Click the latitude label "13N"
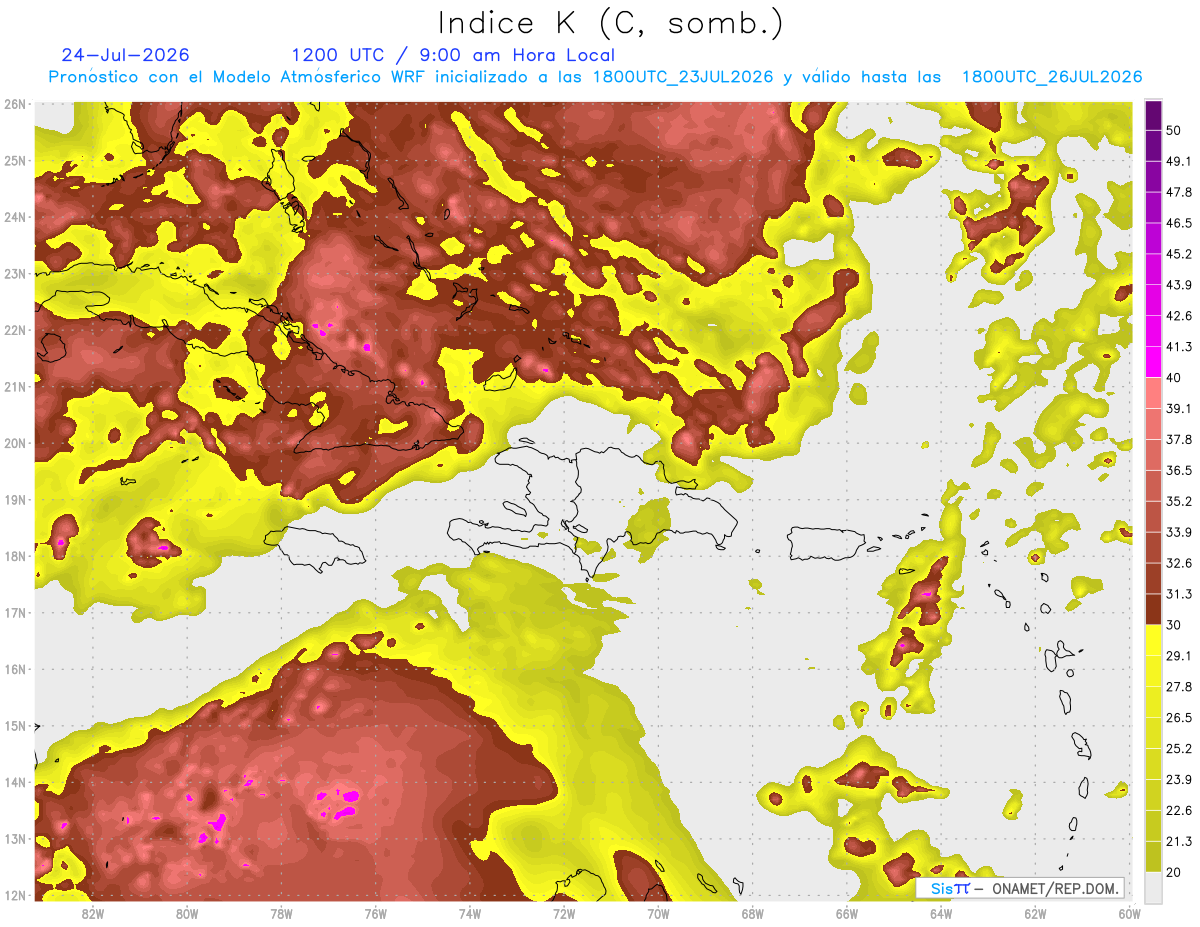The image size is (1200, 927). [15, 839]
